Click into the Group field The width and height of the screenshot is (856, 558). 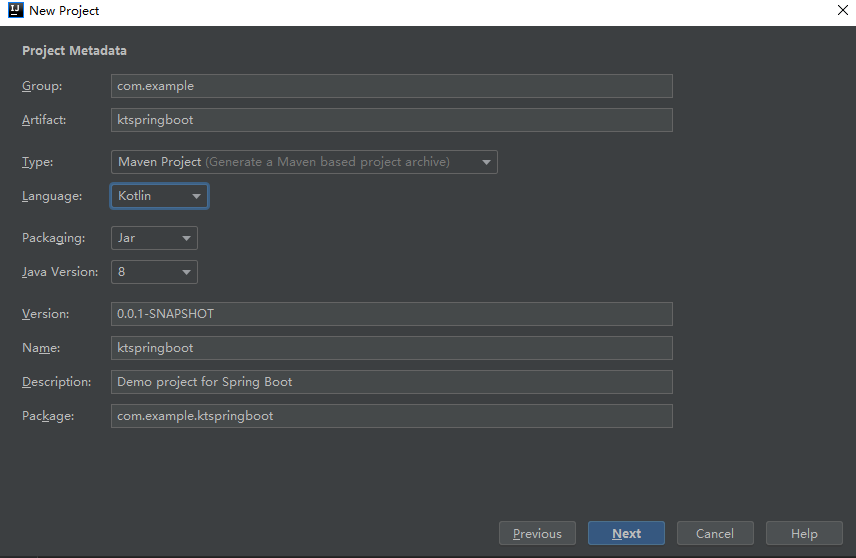pyautogui.click(x=391, y=86)
